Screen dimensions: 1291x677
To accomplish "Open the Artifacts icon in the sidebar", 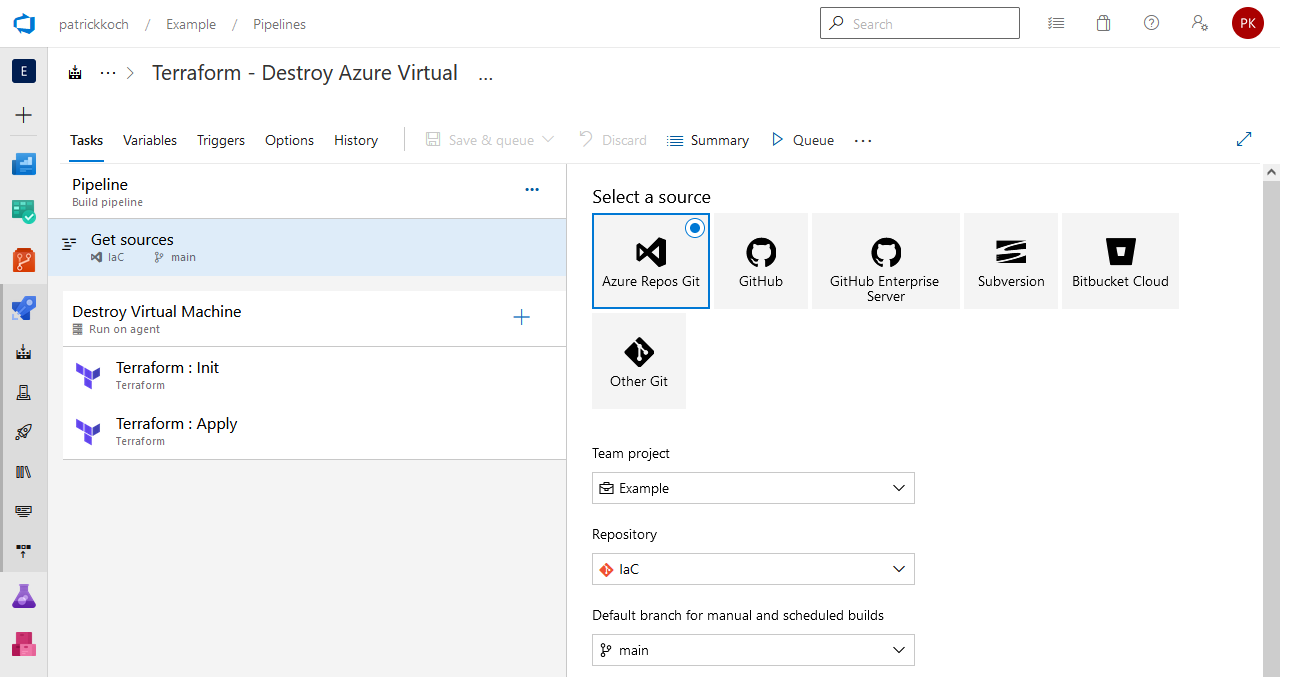I will click(x=24, y=644).
